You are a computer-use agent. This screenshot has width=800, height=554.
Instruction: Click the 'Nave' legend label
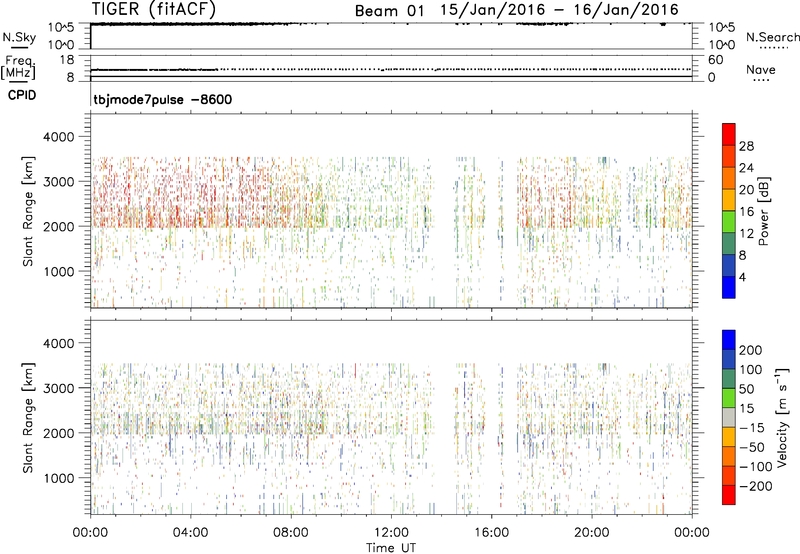[x=761, y=70]
